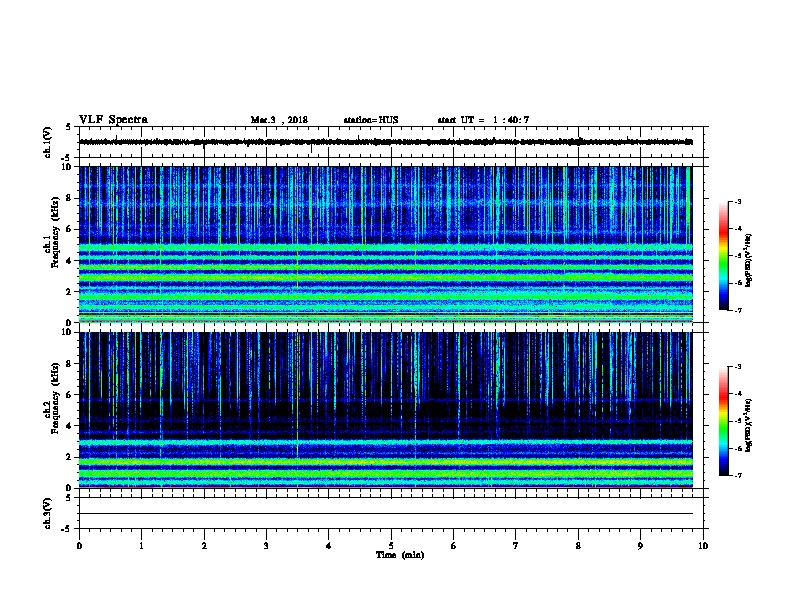Click the ch.3(V) axis "-5" tick label
Screen dimensions: 792x612
pyautogui.click(x=67, y=529)
